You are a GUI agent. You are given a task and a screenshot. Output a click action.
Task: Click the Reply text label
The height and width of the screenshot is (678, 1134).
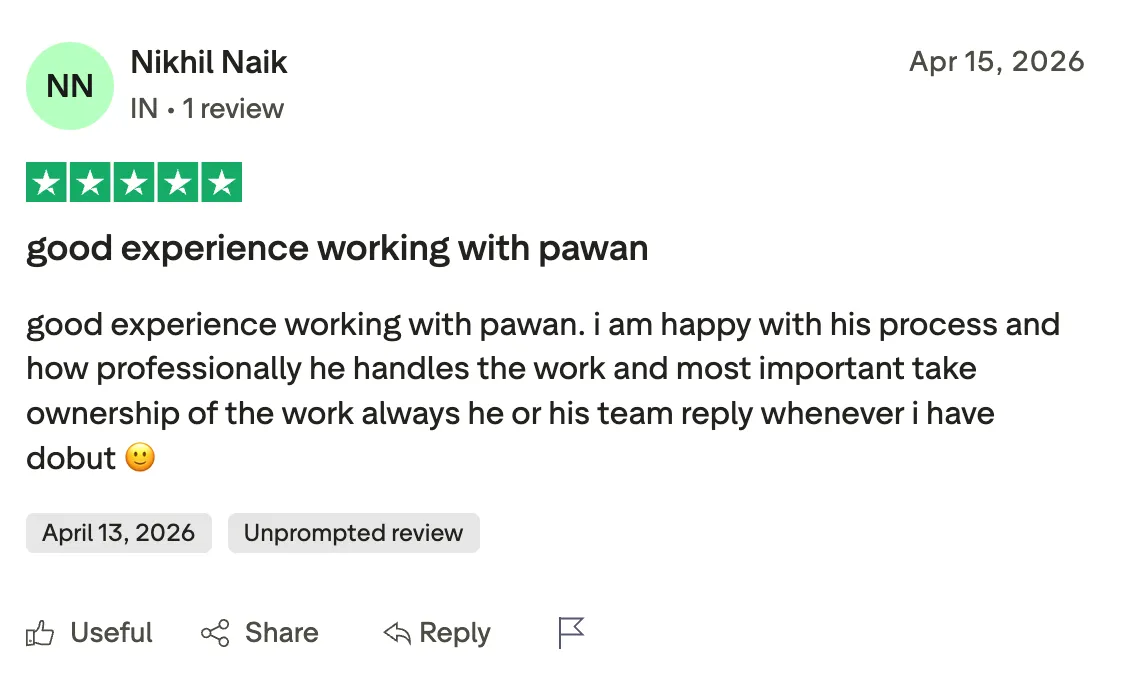(455, 633)
